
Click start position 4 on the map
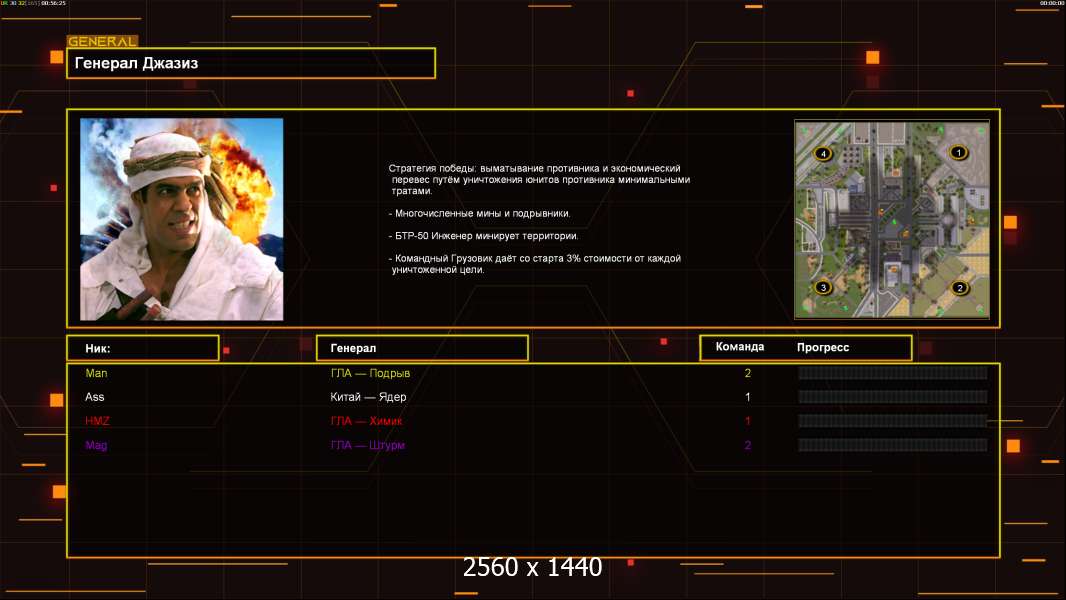click(823, 154)
